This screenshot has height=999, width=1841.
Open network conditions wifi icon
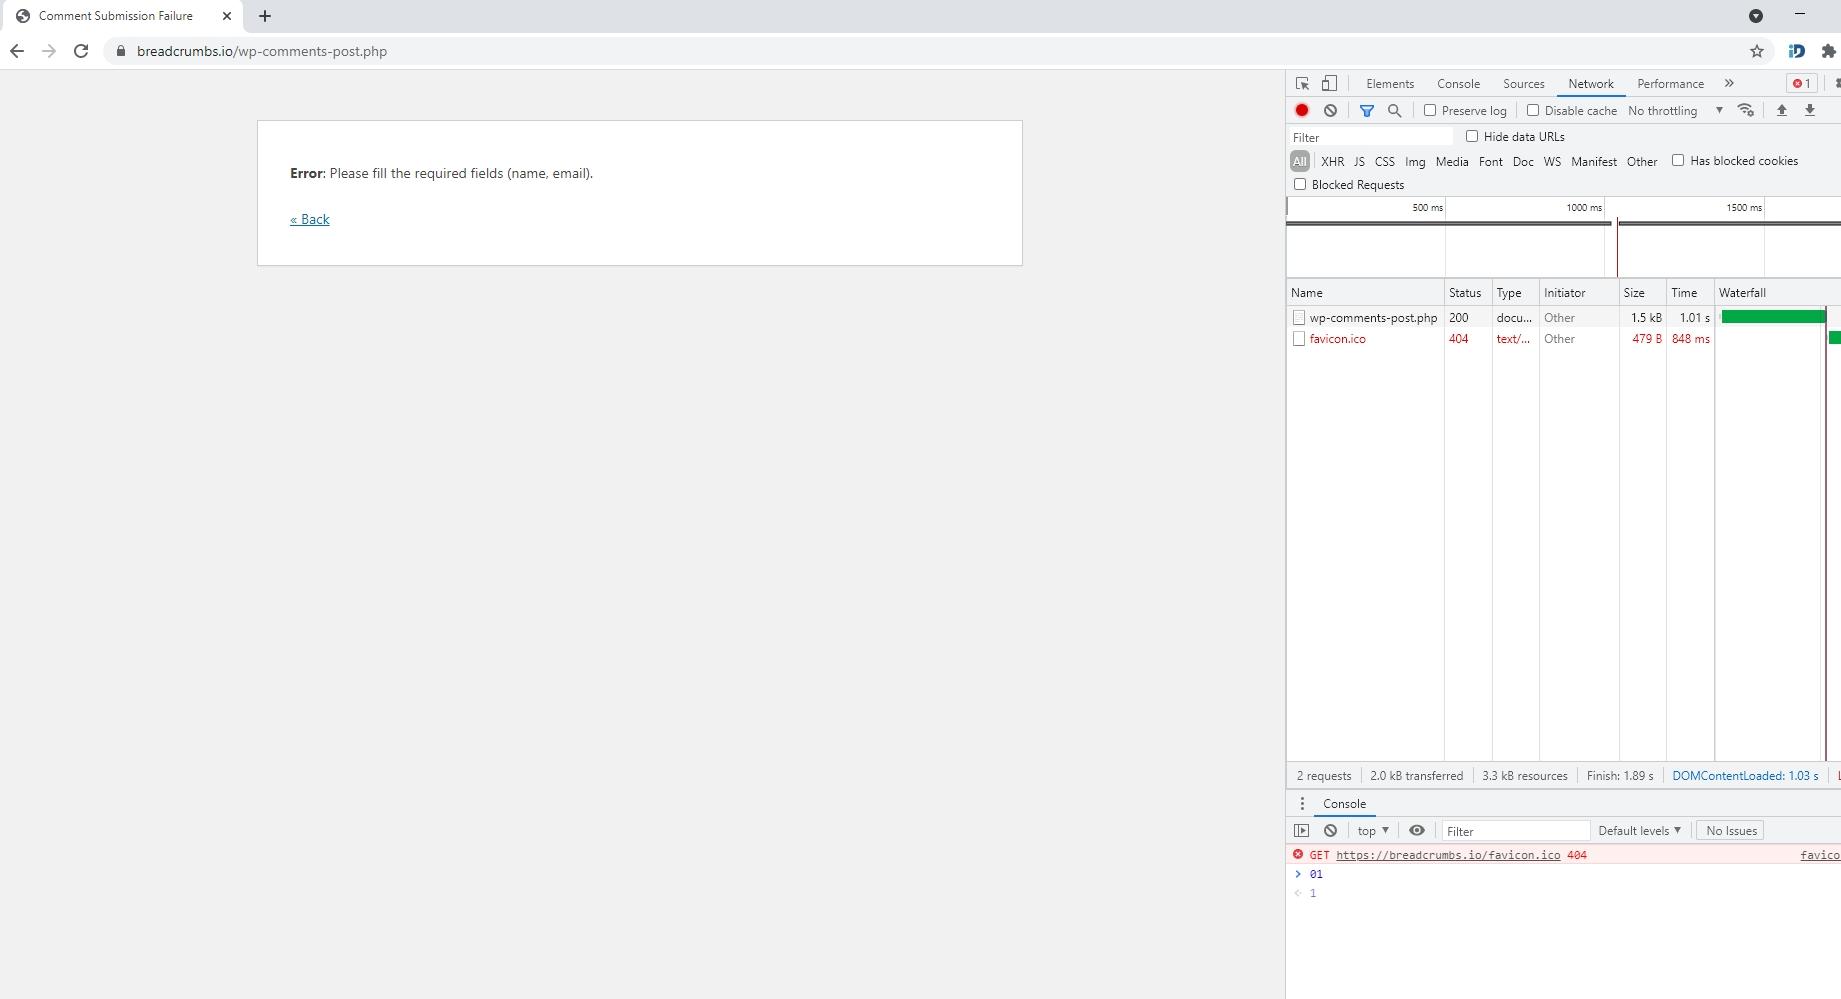click(x=1746, y=111)
